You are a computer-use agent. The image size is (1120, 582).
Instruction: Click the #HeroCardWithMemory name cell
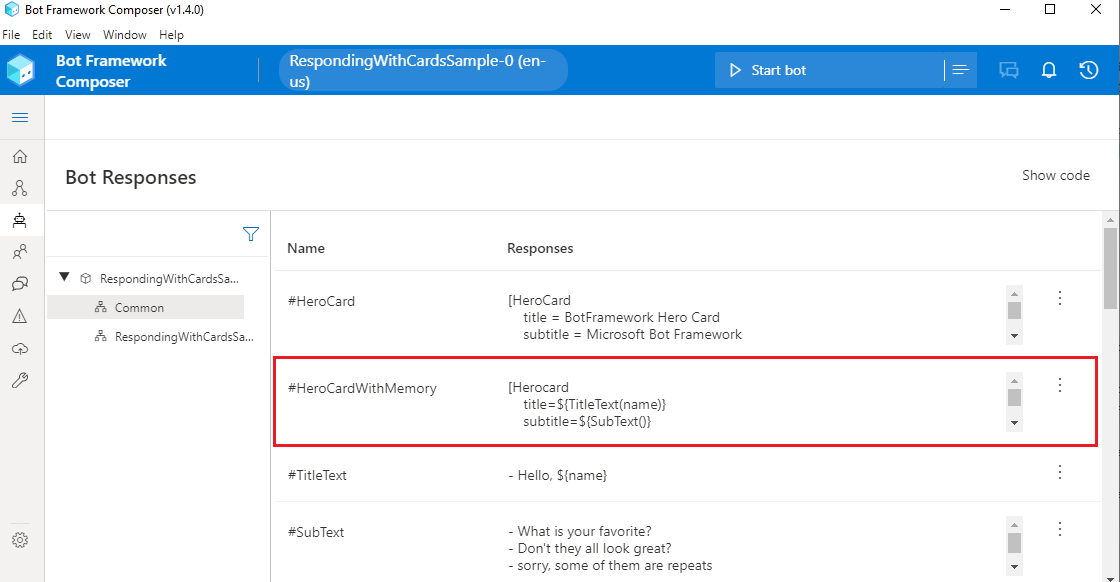point(362,388)
